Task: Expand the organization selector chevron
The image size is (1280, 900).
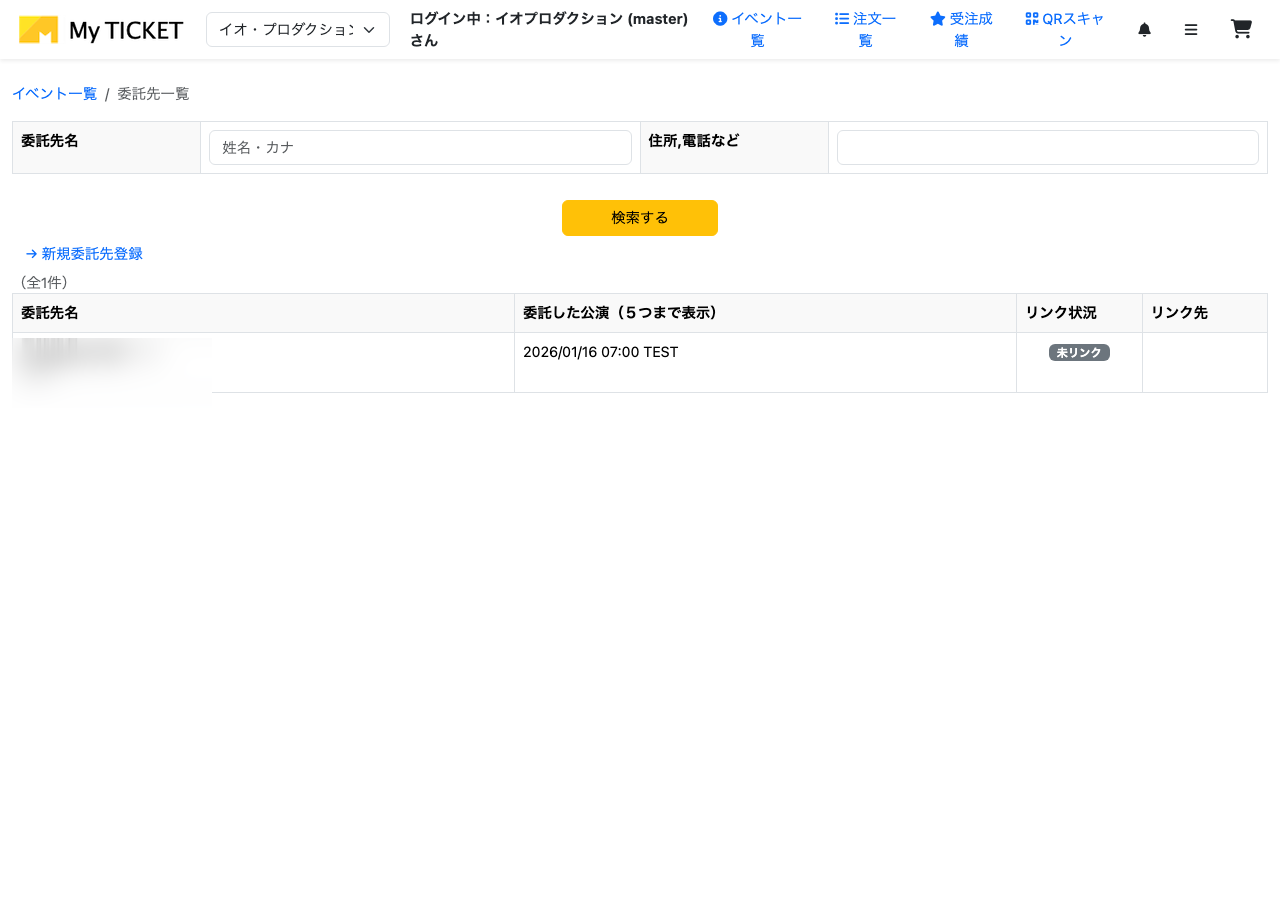Action: coord(366,29)
